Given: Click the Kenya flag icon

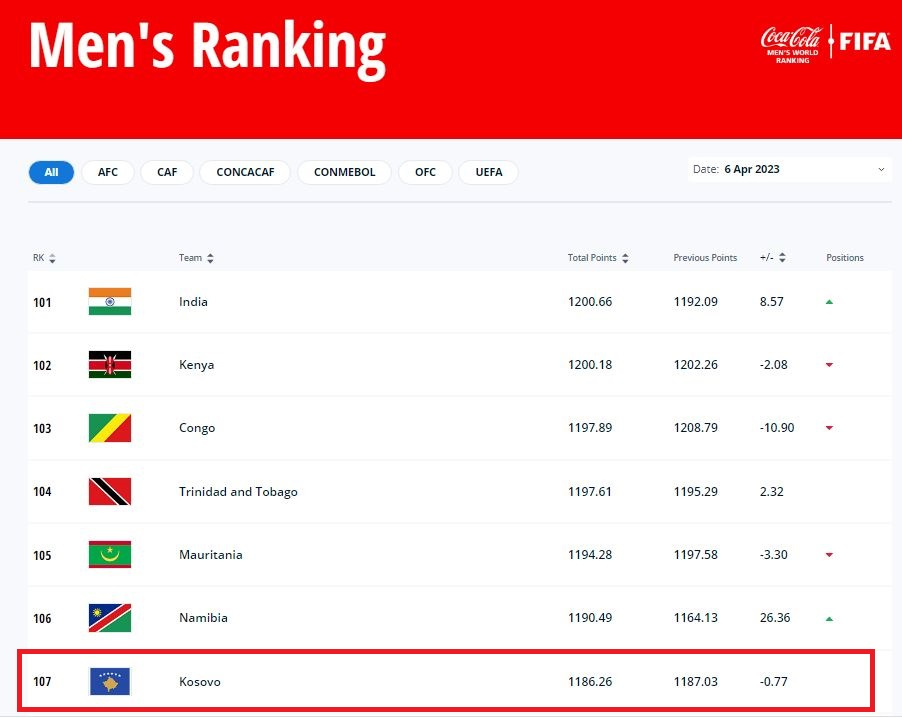Looking at the screenshot, I should pyautogui.click(x=110, y=365).
